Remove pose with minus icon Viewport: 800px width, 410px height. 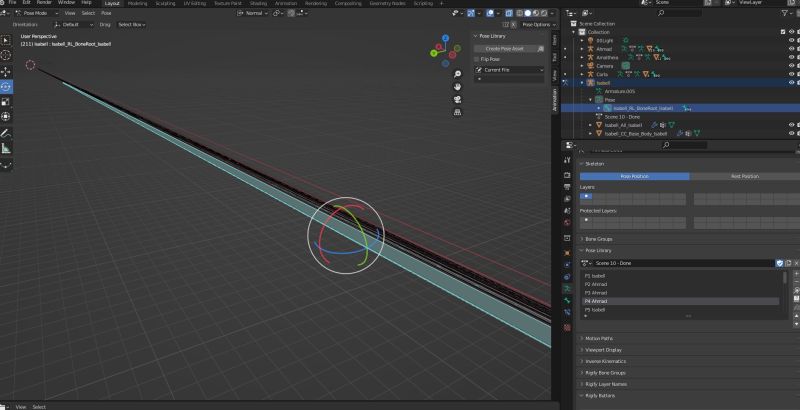coord(796,281)
